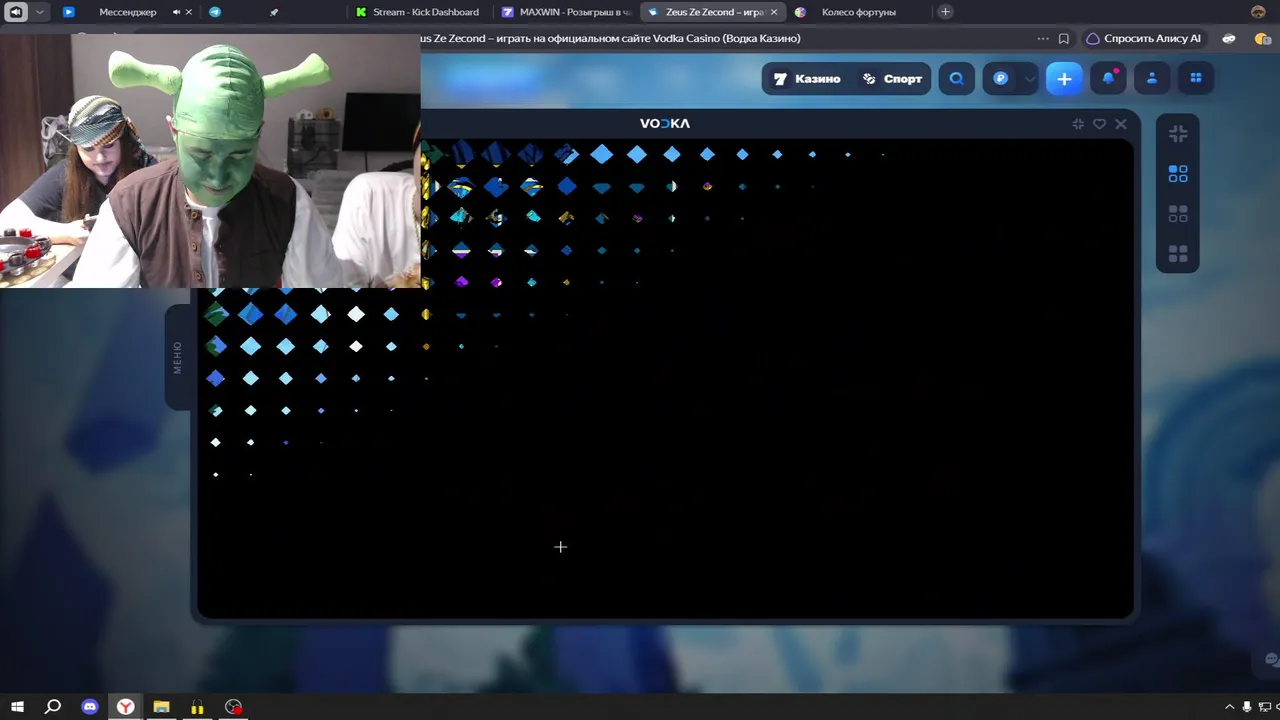Click the exit fullscreen icon in the right sidebar
This screenshot has width=1280, height=720.
point(1178,134)
